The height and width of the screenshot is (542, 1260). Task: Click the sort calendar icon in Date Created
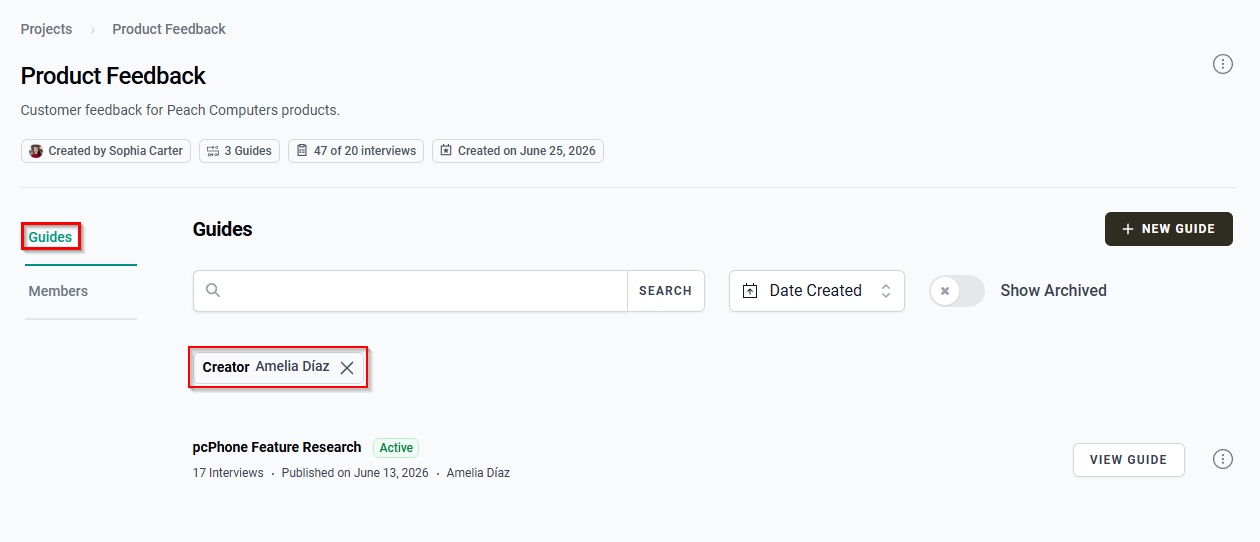pyautogui.click(x=750, y=291)
